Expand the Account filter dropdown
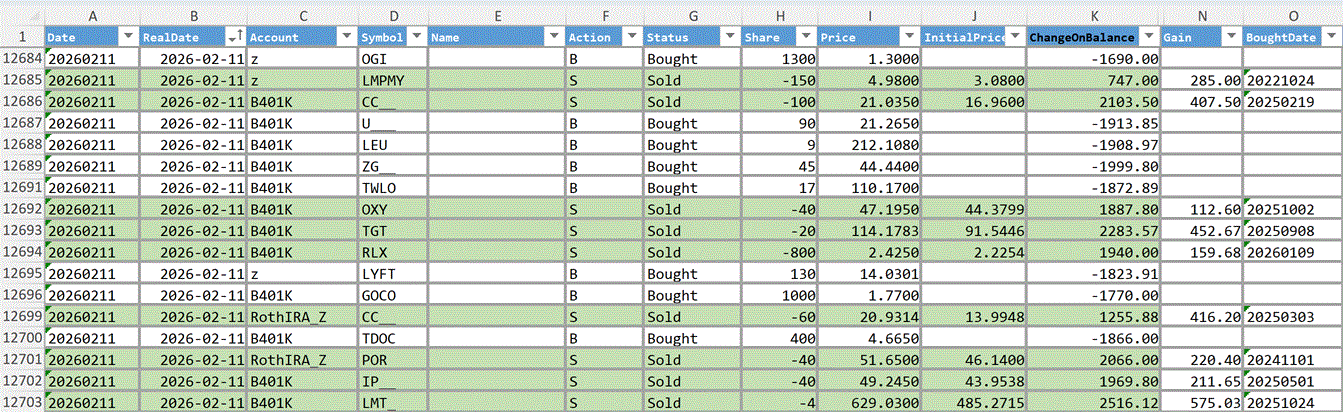This screenshot has width=1343, height=412. coord(346,37)
